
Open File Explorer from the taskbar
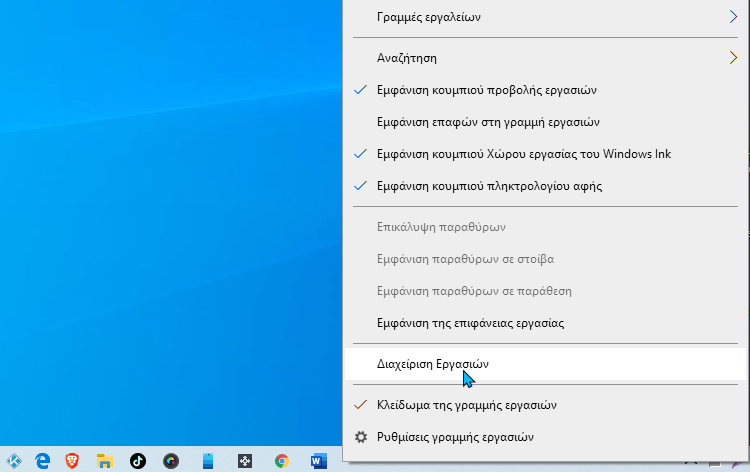click(105, 461)
